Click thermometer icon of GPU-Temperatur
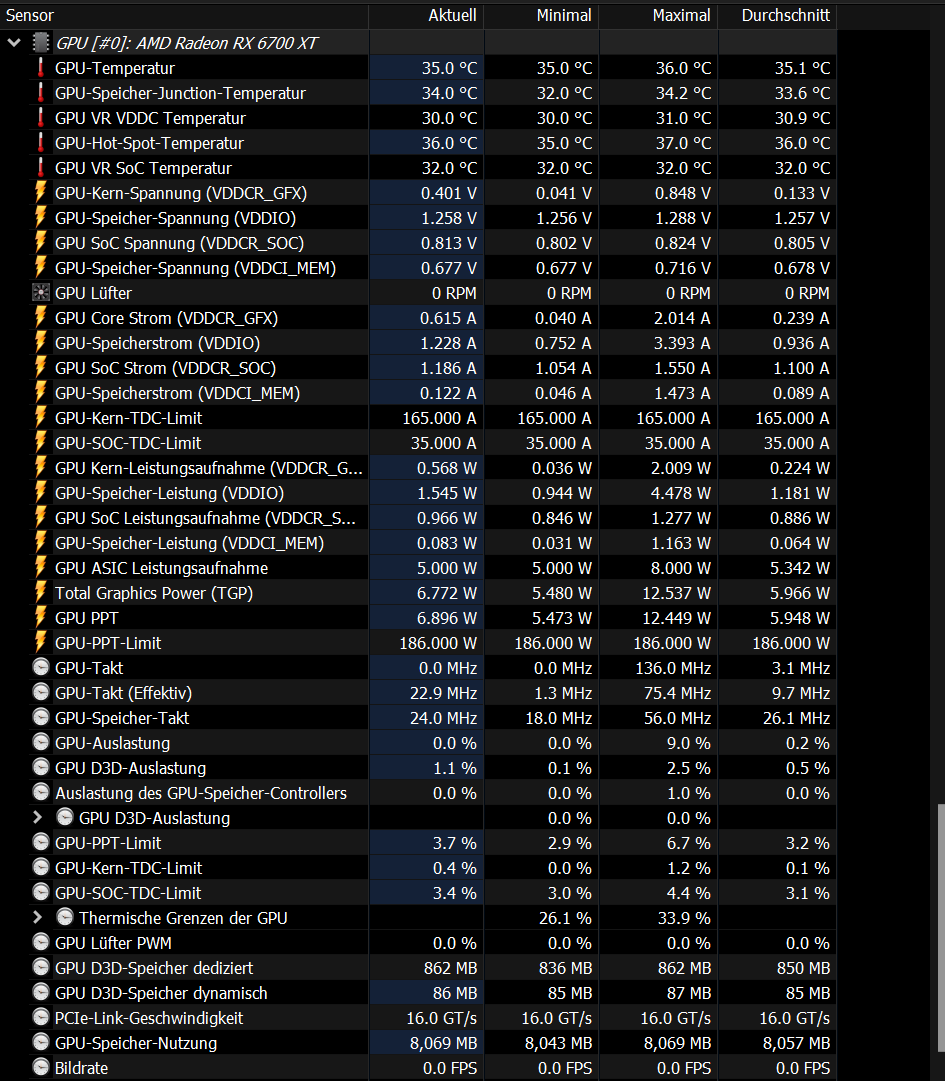945x1081 pixels. [x=41, y=68]
